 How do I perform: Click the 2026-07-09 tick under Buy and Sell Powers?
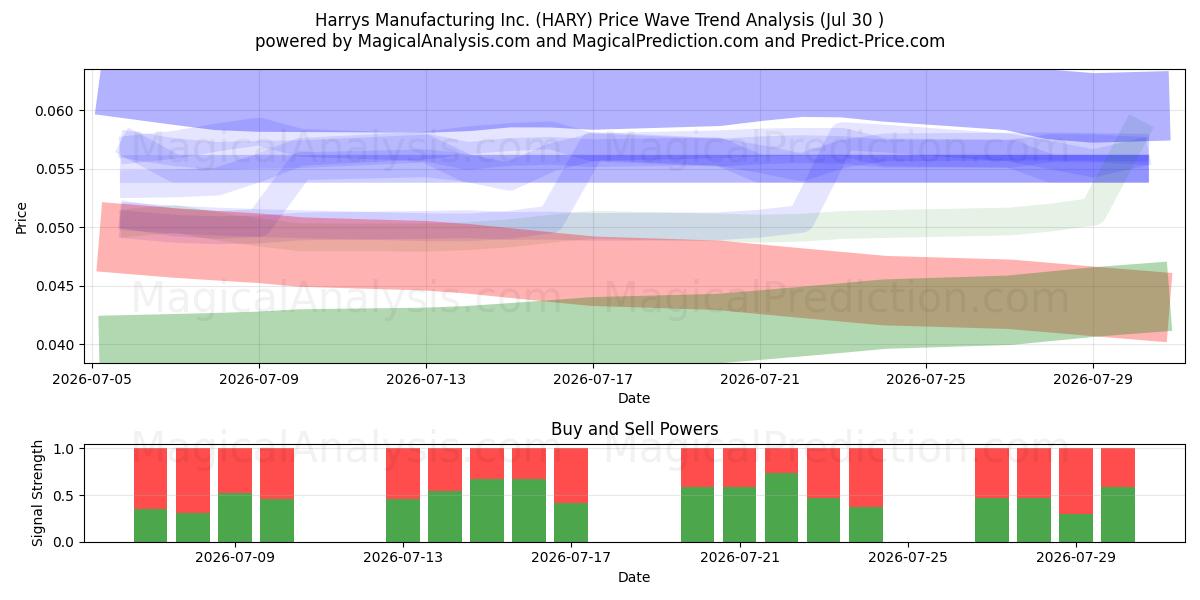[x=236, y=558]
